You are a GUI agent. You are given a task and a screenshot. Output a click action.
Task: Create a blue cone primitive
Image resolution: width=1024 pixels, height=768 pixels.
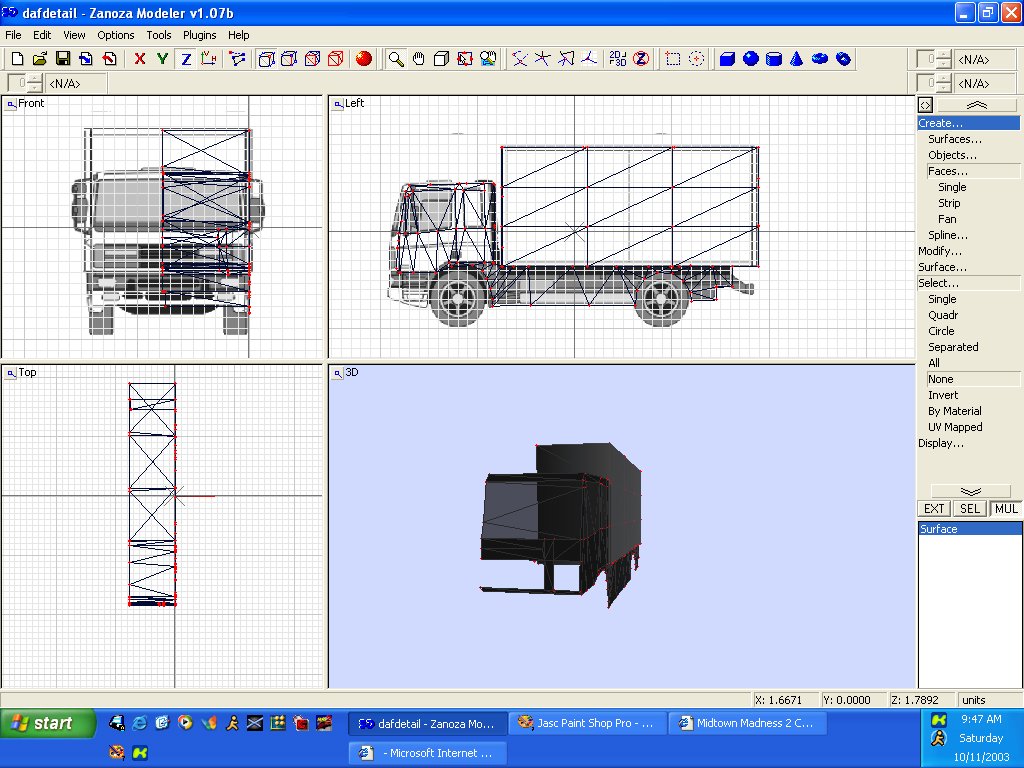(796, 59)
